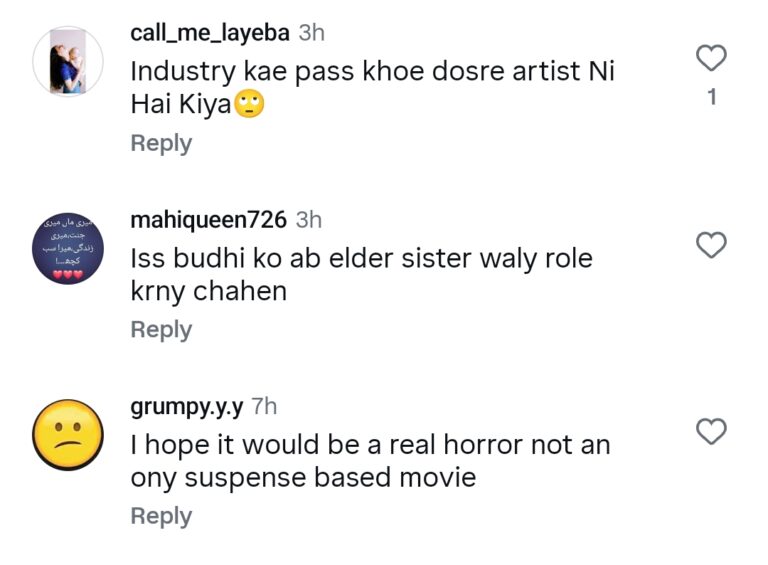Reply to grumpy.y.y's comment

161,516
